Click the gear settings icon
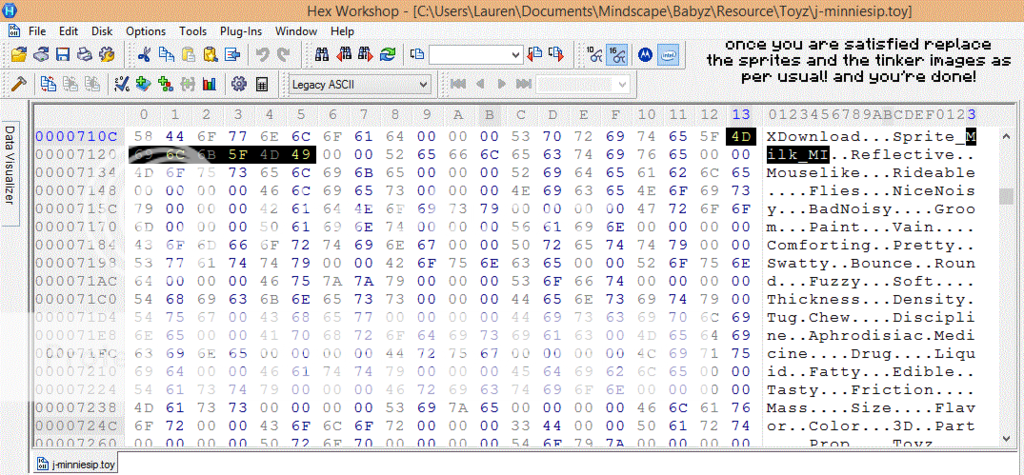Image resolution: width=1024 pixels, height=475 pixels. point(239,84)
